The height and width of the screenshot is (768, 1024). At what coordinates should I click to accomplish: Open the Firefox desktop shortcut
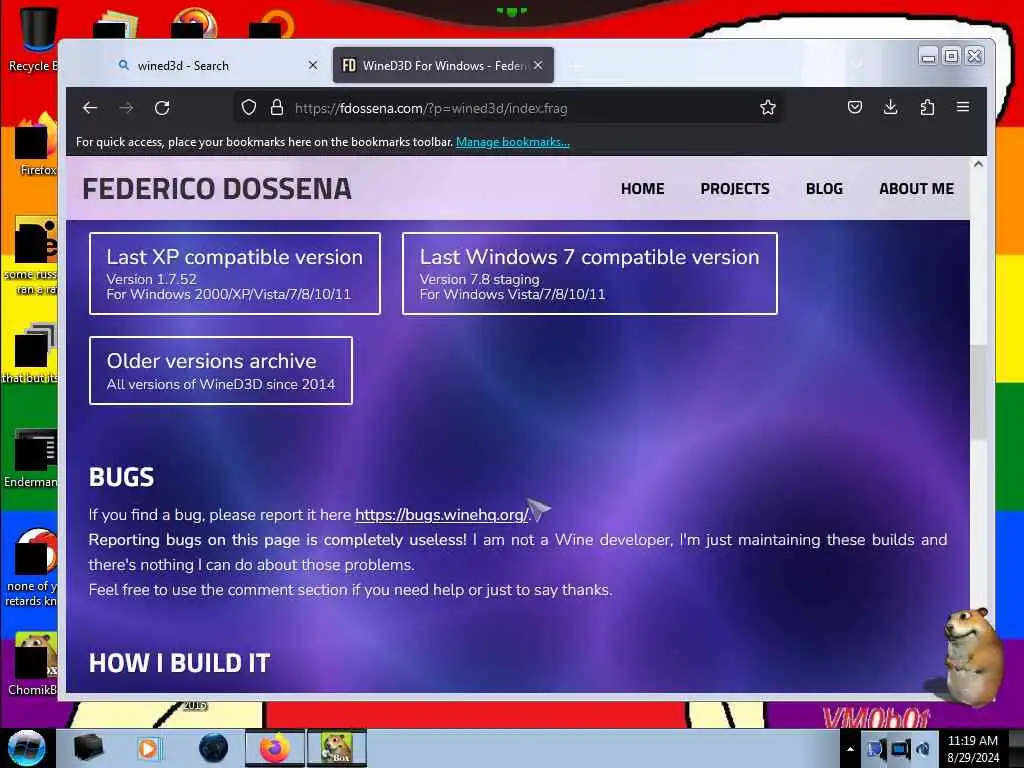(36, 144)
